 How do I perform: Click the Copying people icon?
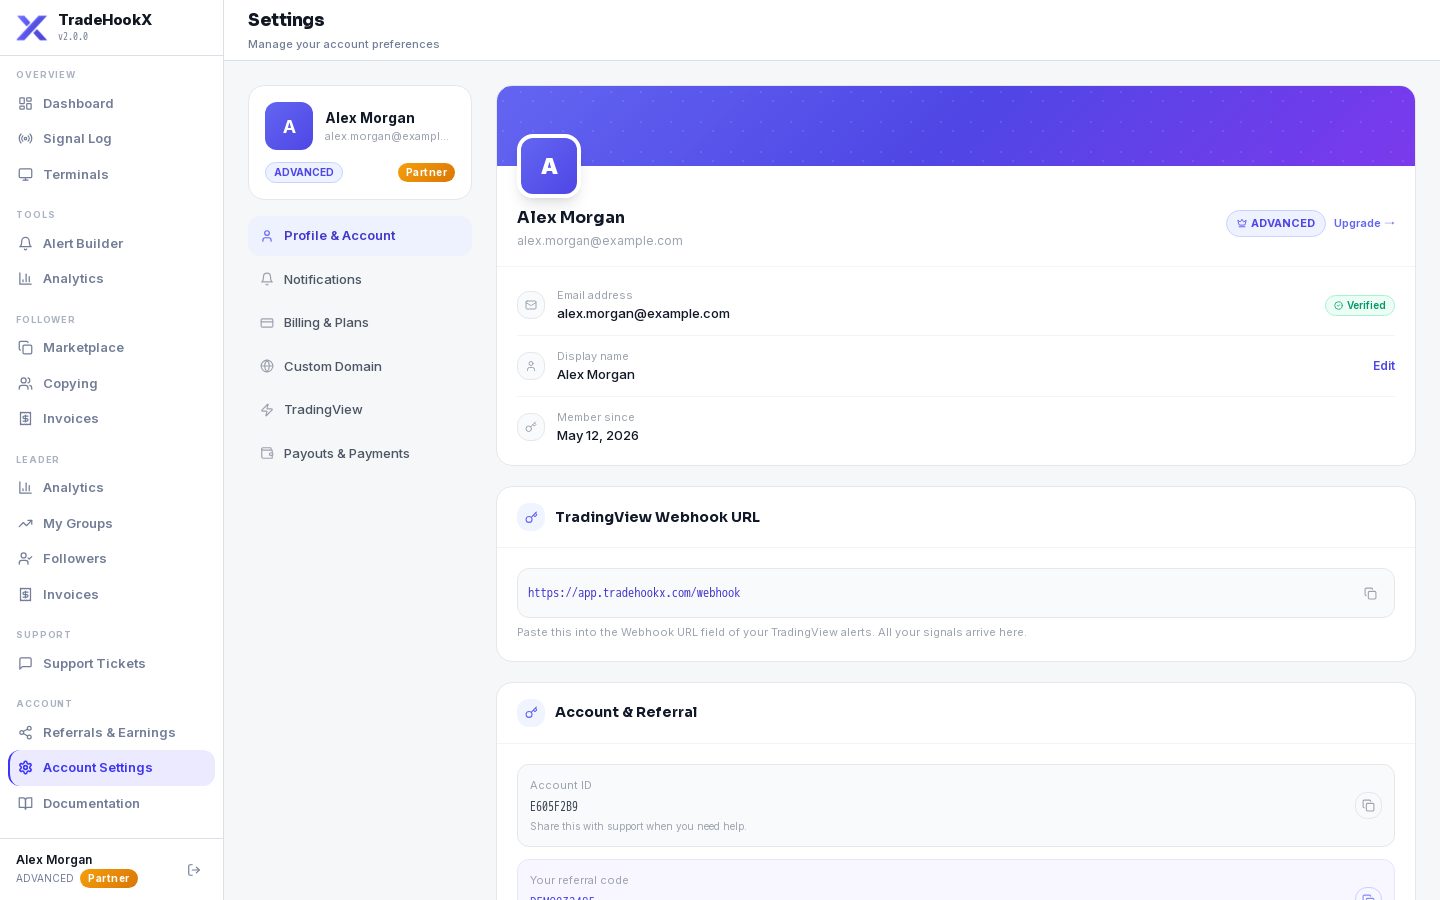pyautogui.click(x=26, y=384)
